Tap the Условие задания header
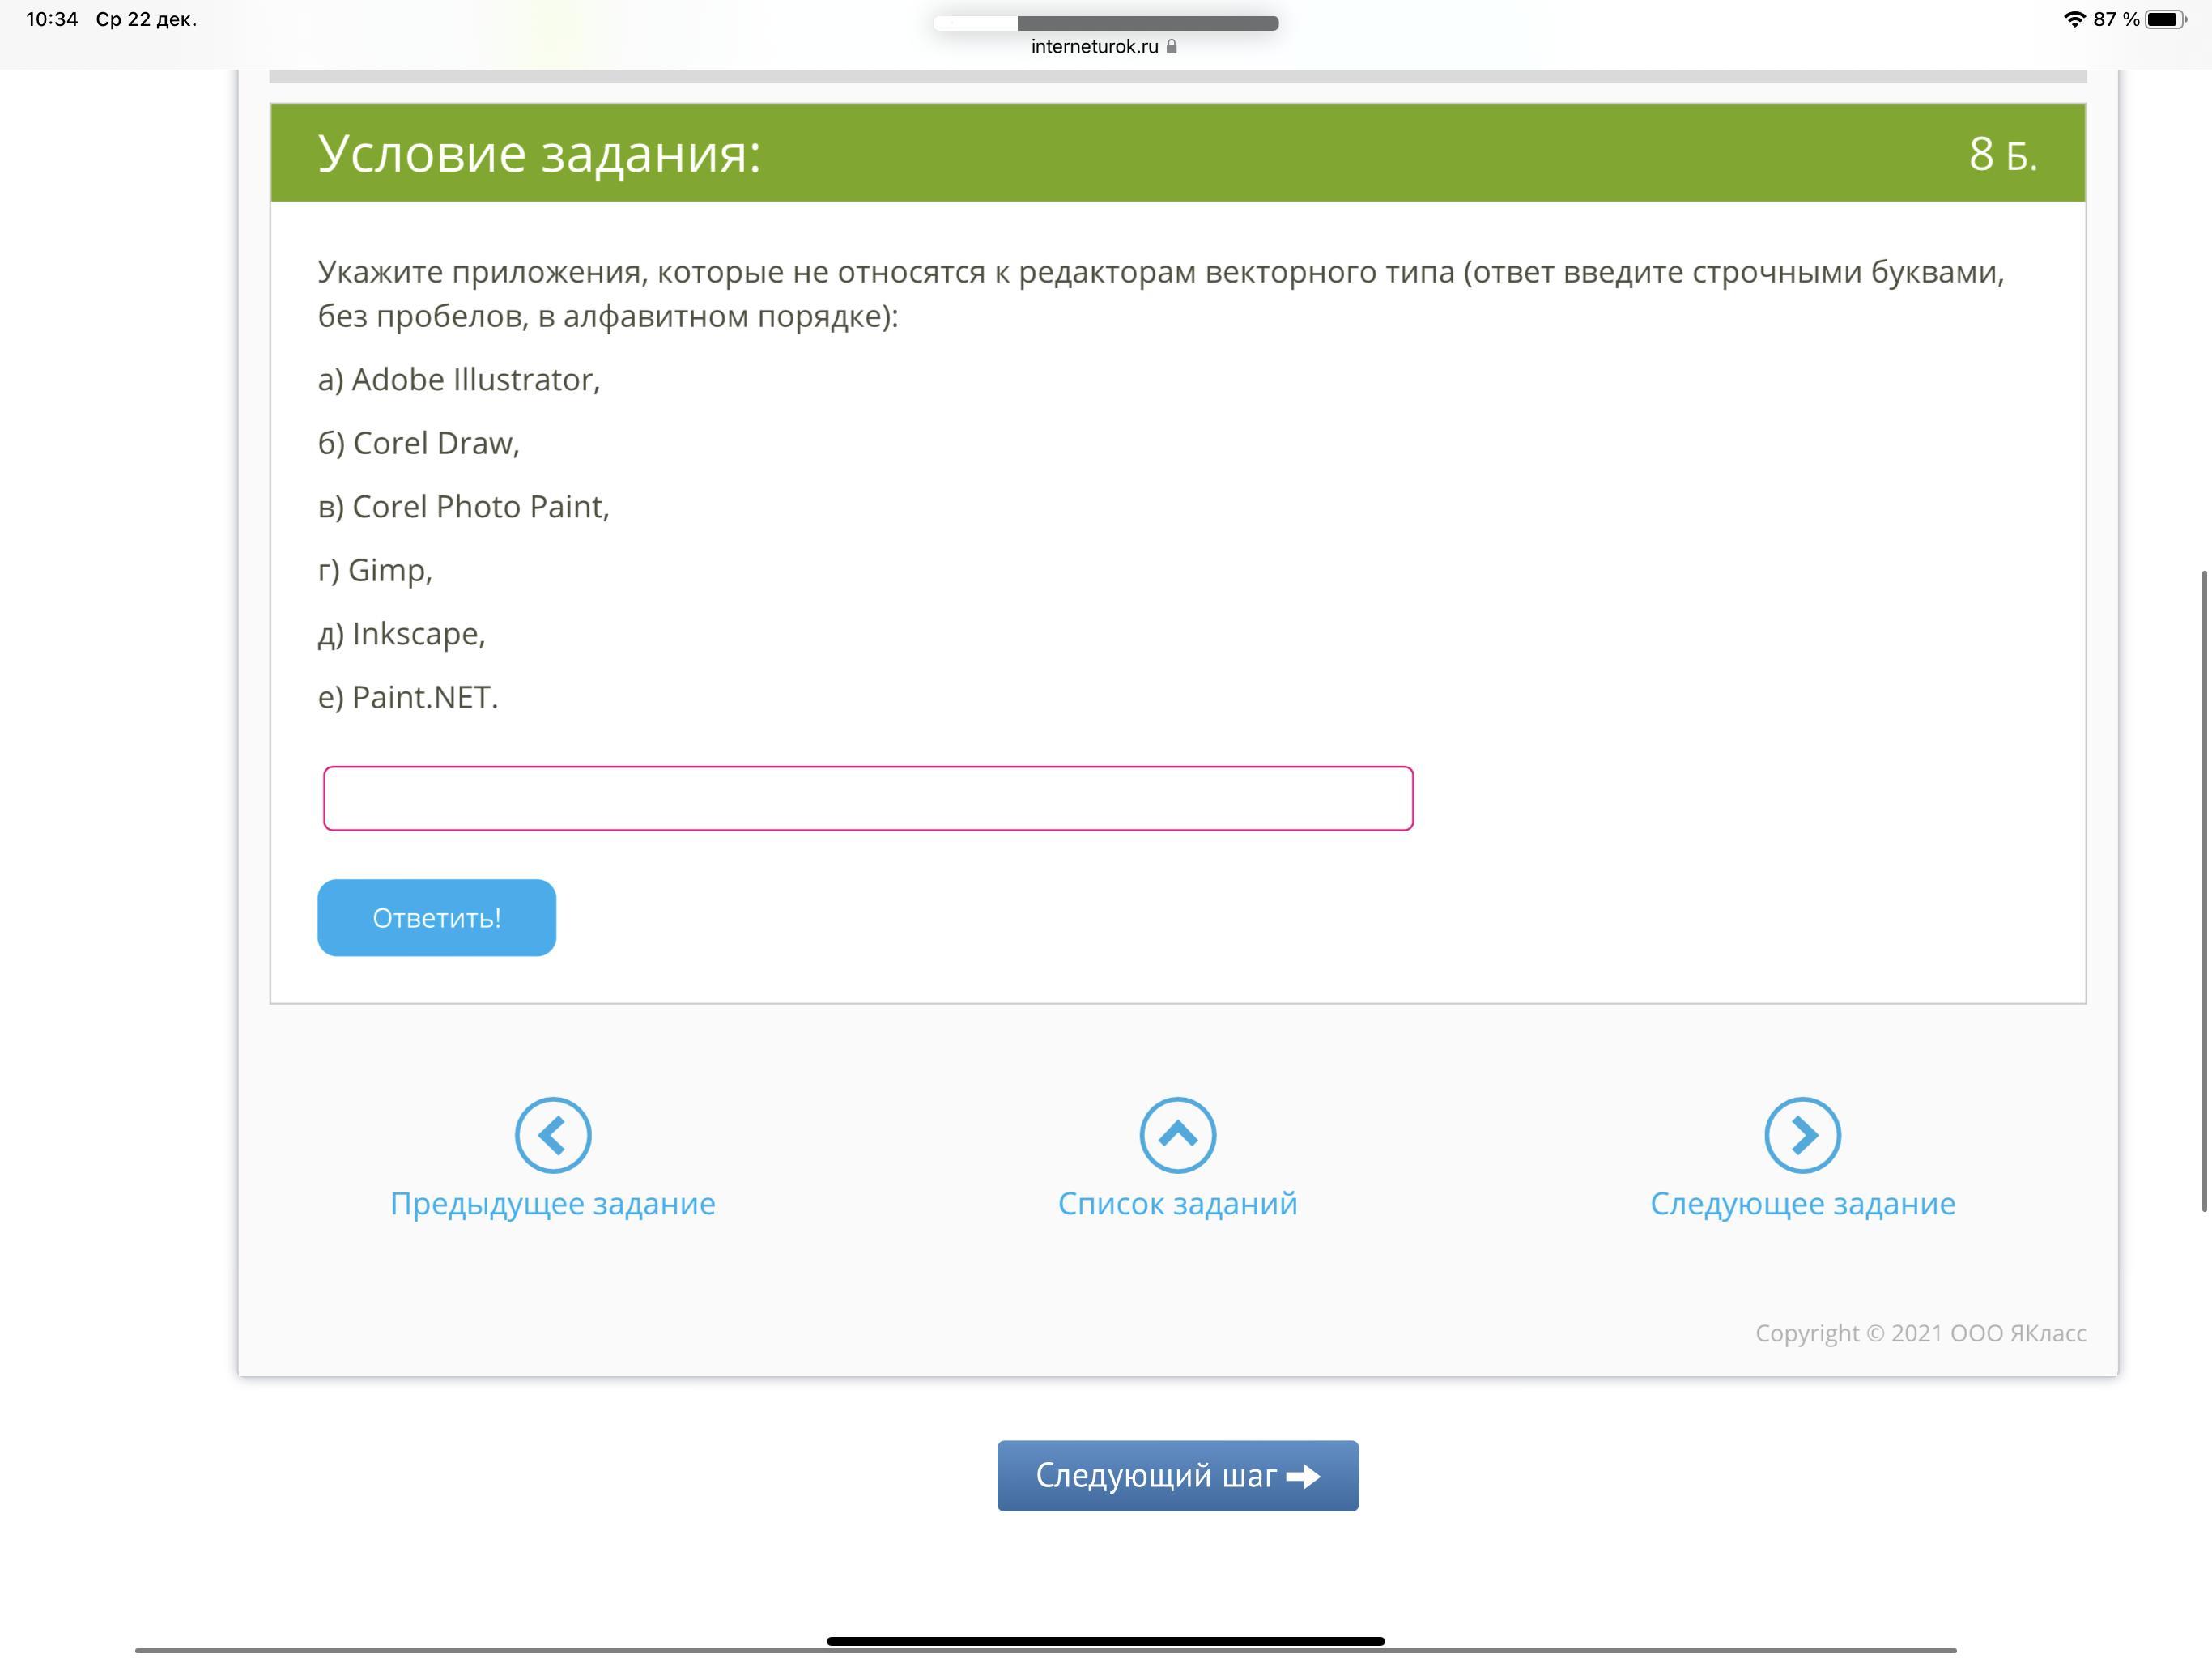The height and width of the screenshot is (1658, 2212). click(x=539, y=154)
